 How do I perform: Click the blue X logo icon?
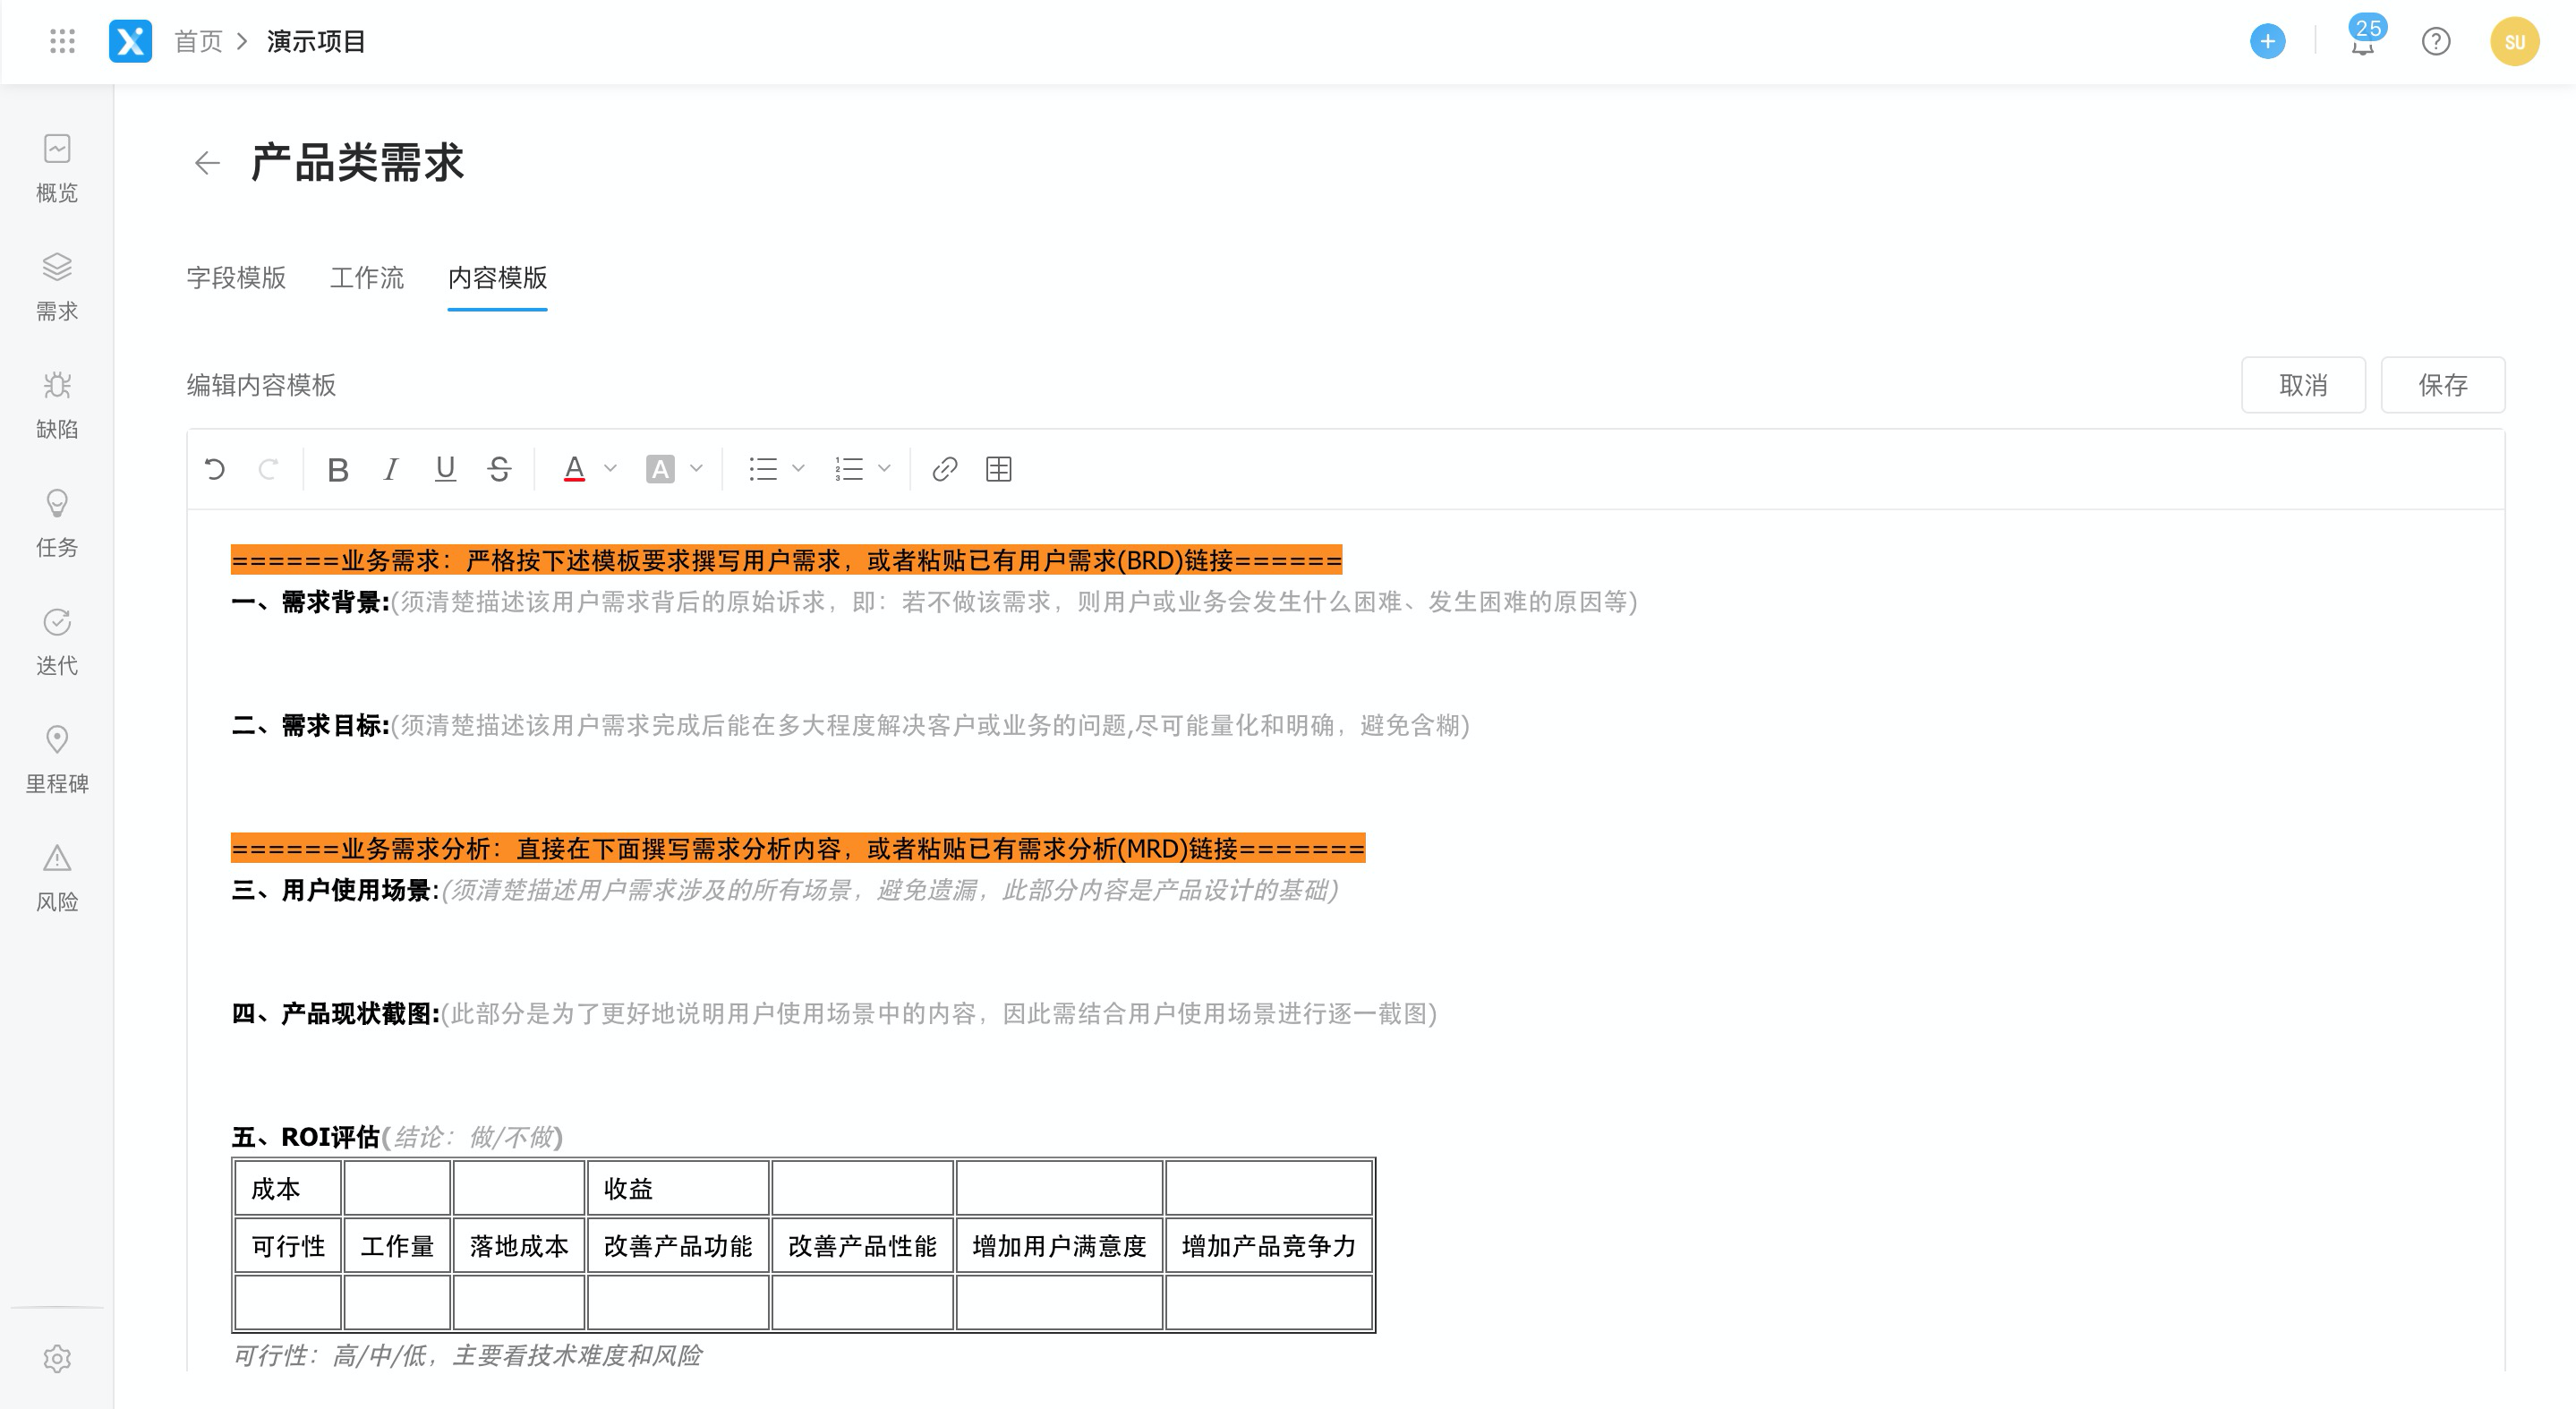[x=130, y=41]
